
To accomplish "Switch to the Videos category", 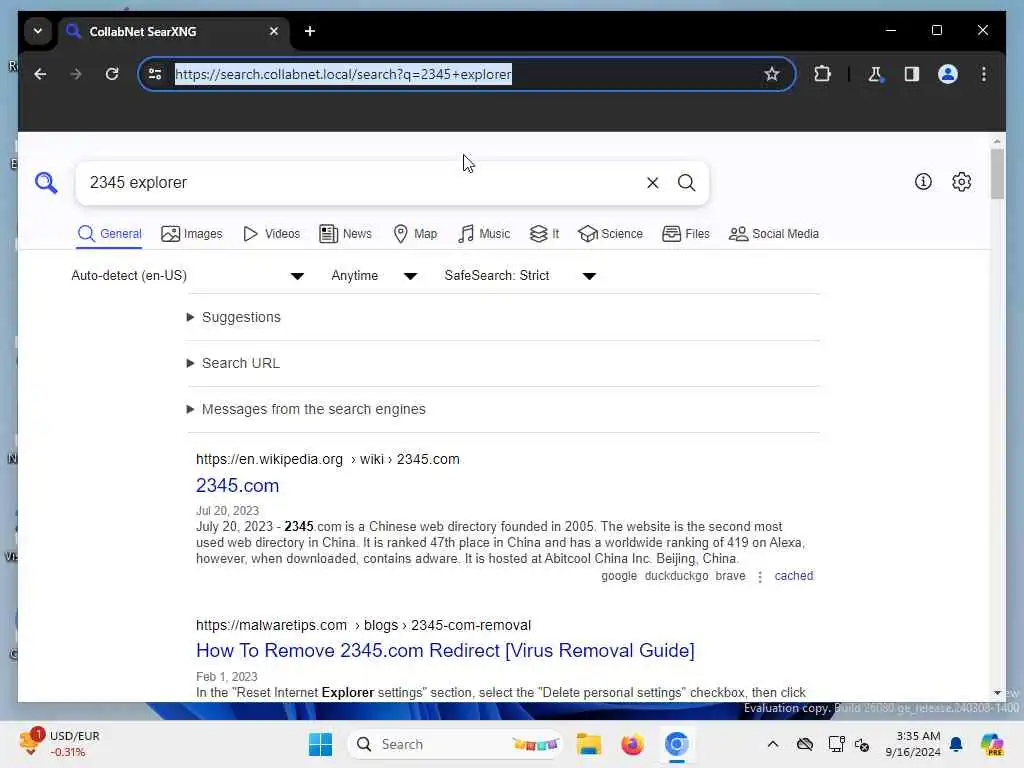I will (272, 234).
